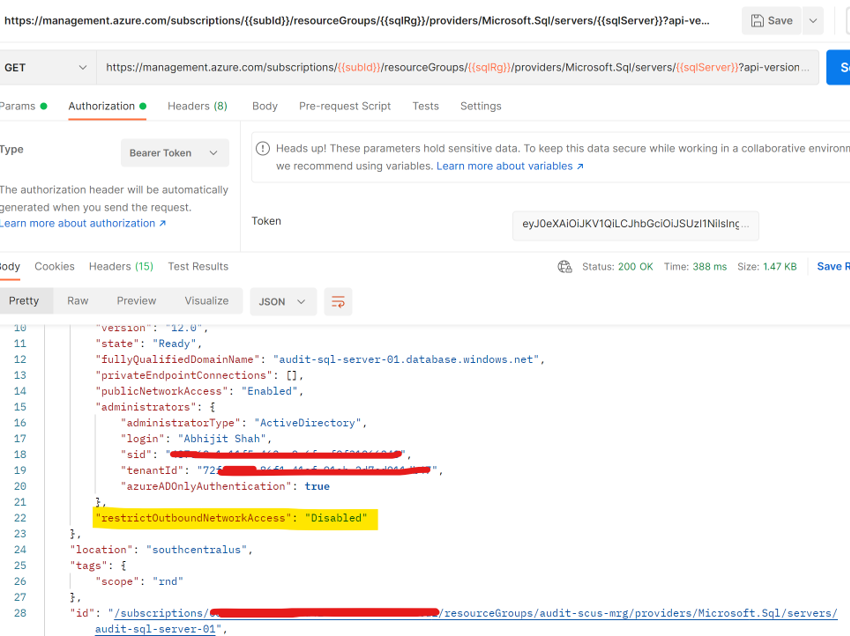Click the "Abhijit Shah" login value
Image resolution: width=850 pixels, height=636 pixels.
coord(222,439)
